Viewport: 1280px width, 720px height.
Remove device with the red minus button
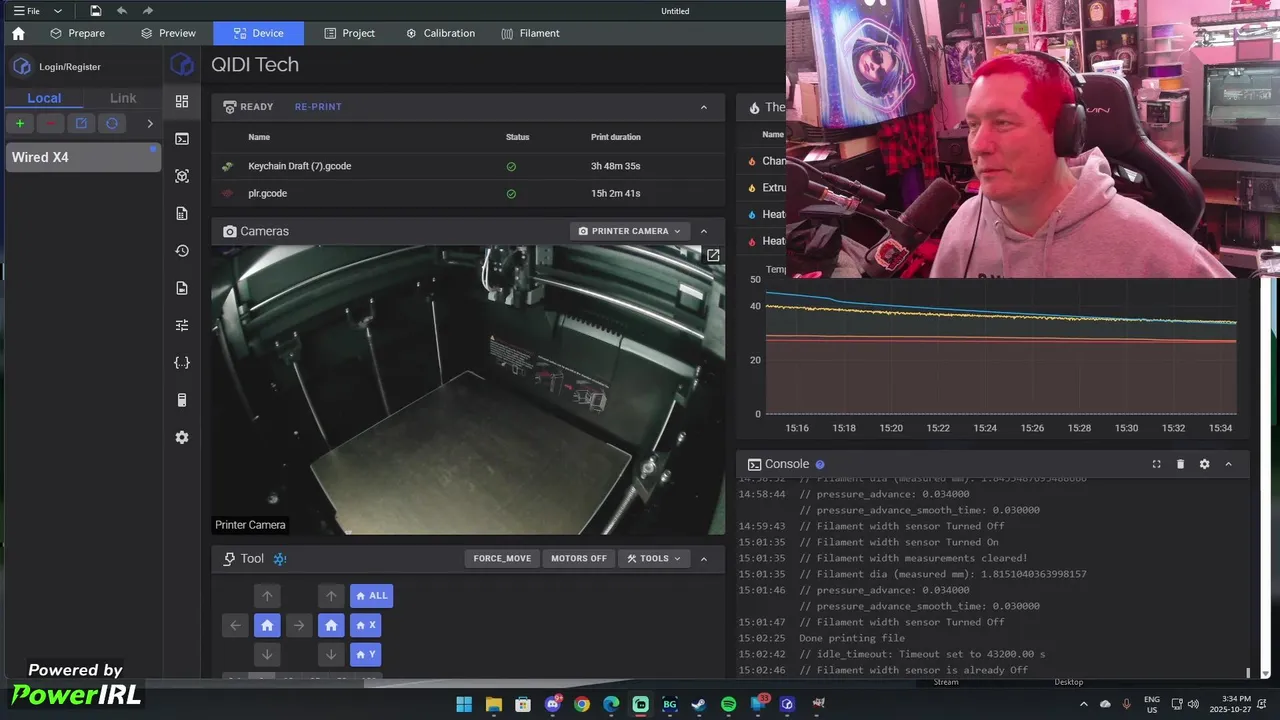coord(50,123)
